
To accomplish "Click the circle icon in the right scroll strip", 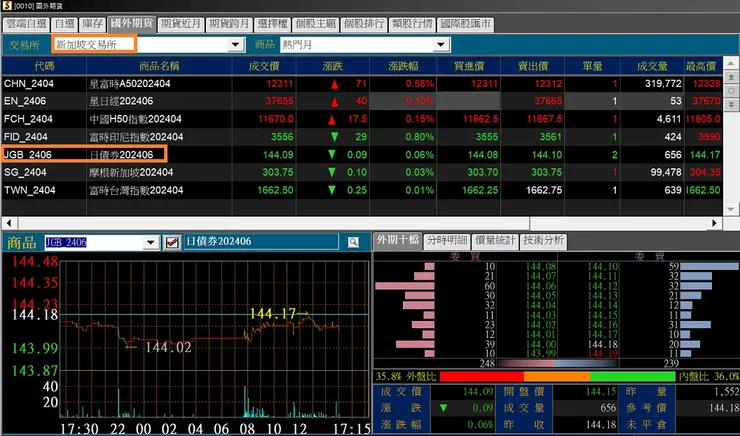I will pos(731,91).
